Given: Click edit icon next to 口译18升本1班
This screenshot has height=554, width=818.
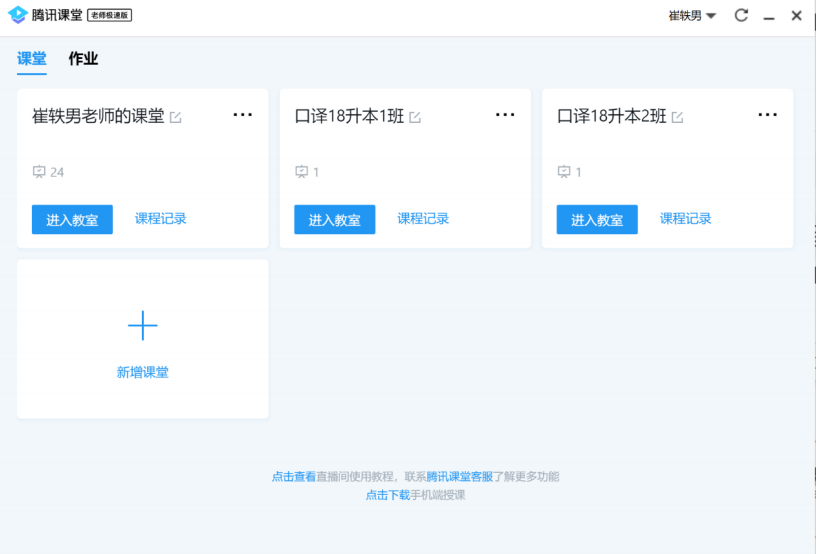Looking at the screenshot, I should (415, 117).
